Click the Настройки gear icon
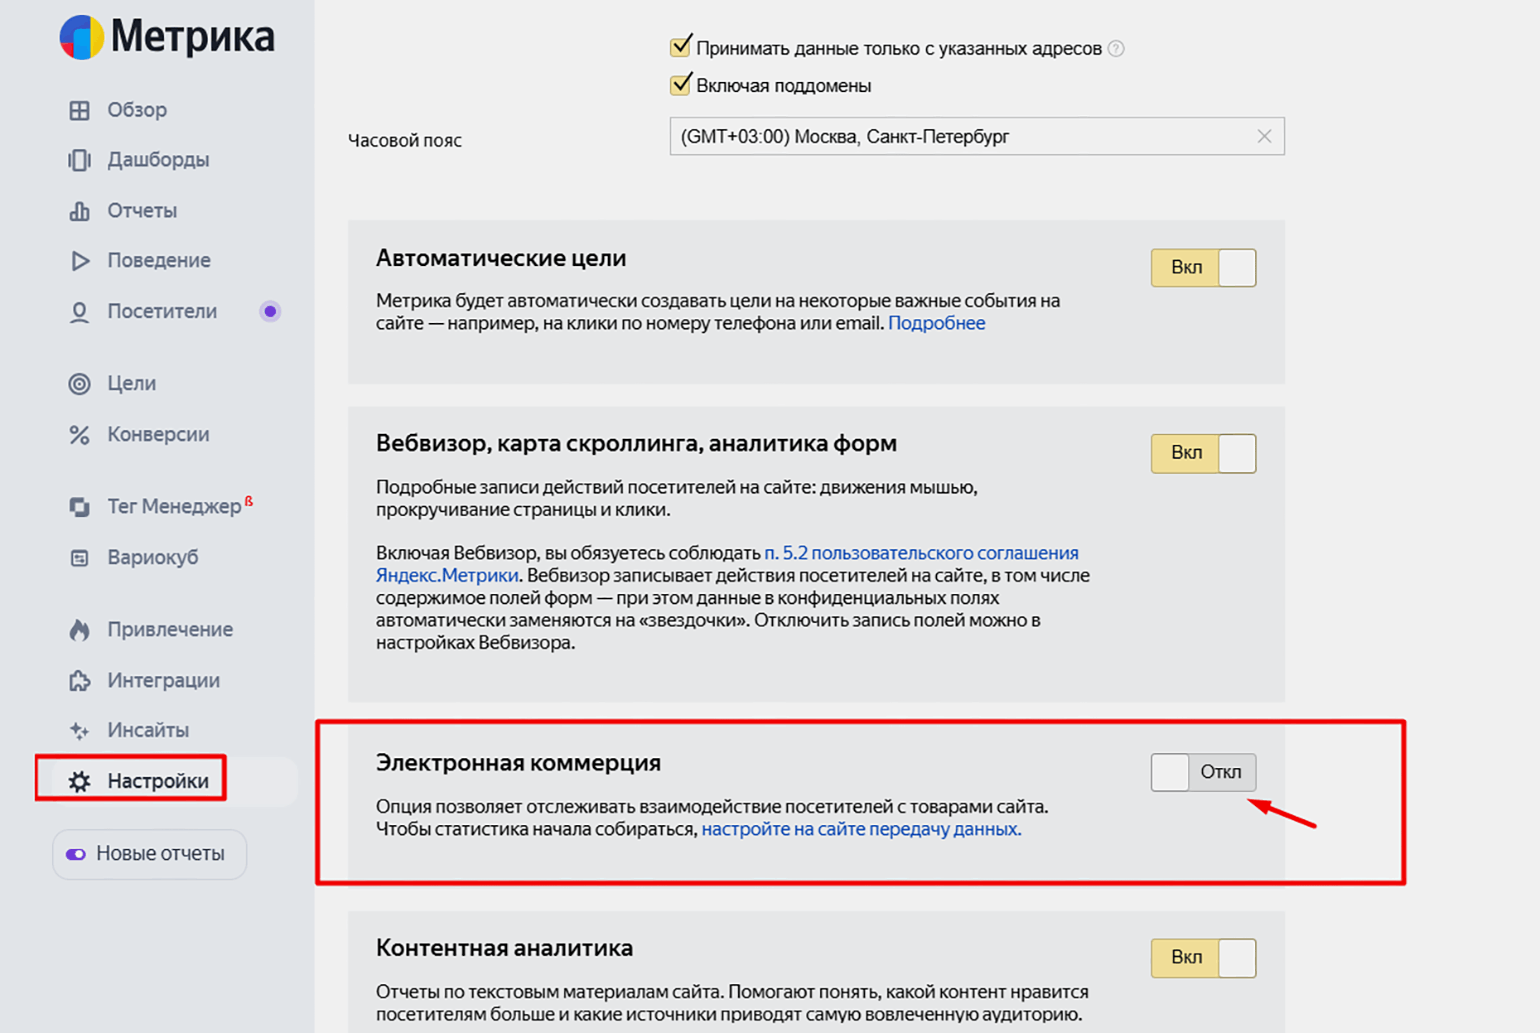 pyautogui.click(x=79, y=782)
